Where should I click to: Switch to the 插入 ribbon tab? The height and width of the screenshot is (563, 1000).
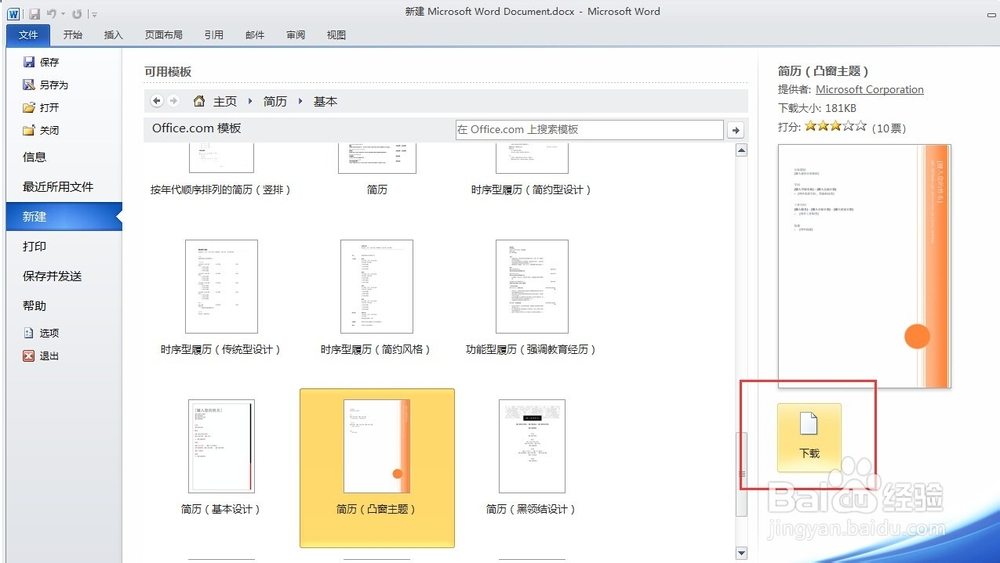114,35
